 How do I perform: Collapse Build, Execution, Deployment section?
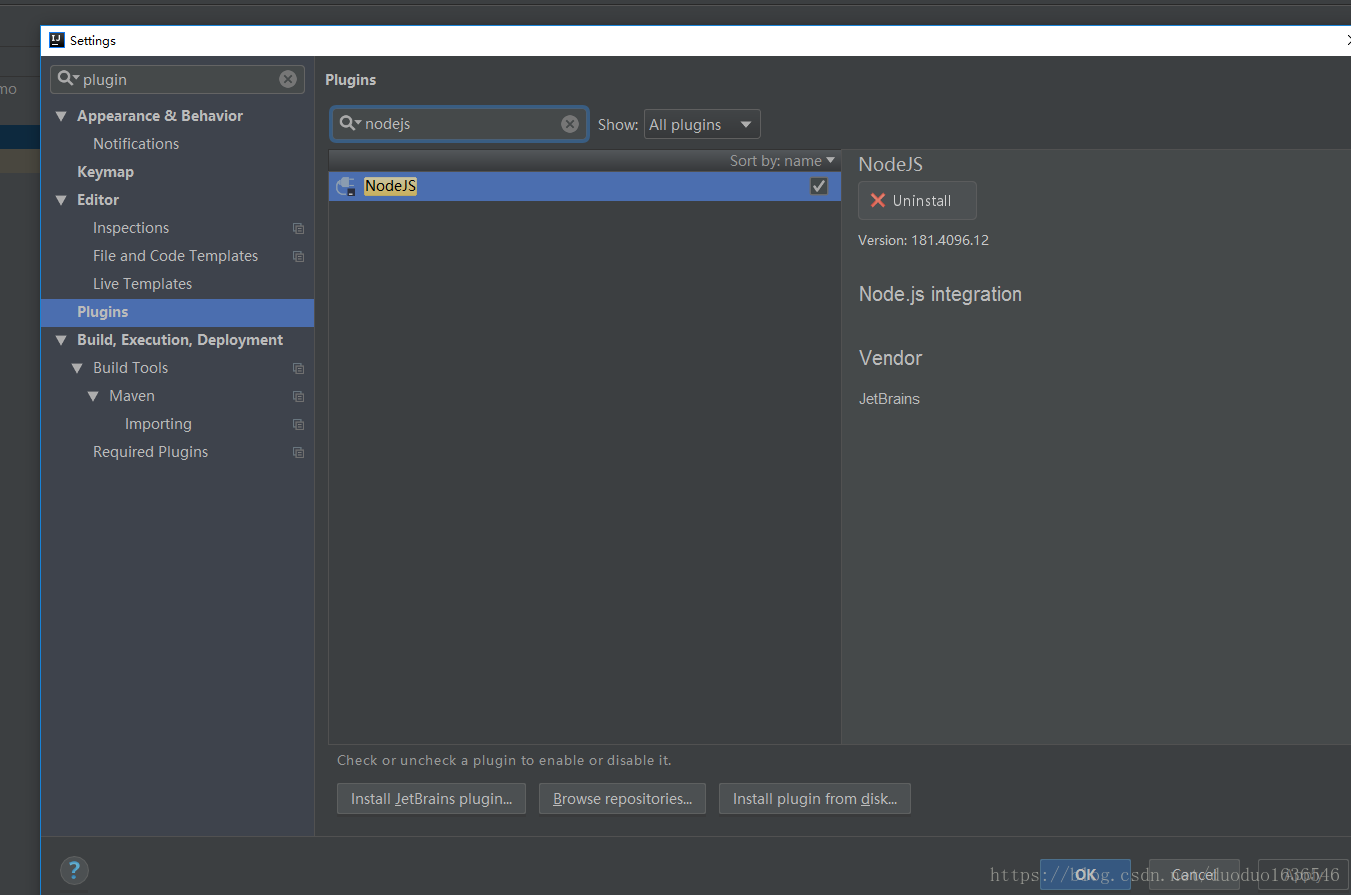pos(62,340)
